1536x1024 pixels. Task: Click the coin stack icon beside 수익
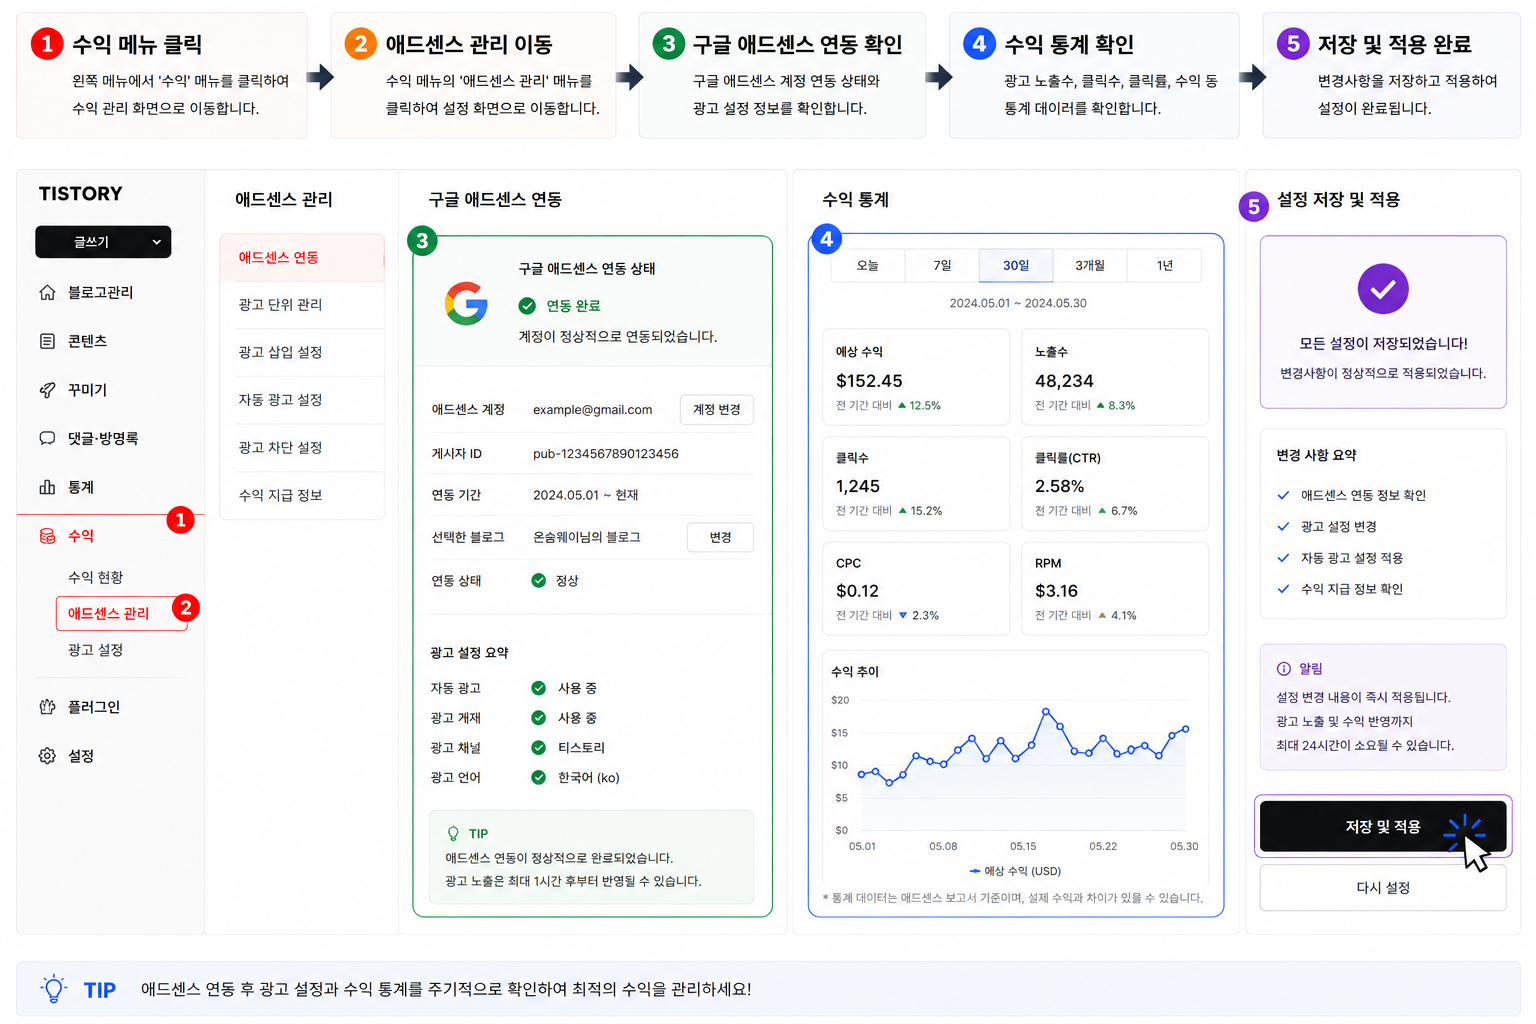pos(47,536)
